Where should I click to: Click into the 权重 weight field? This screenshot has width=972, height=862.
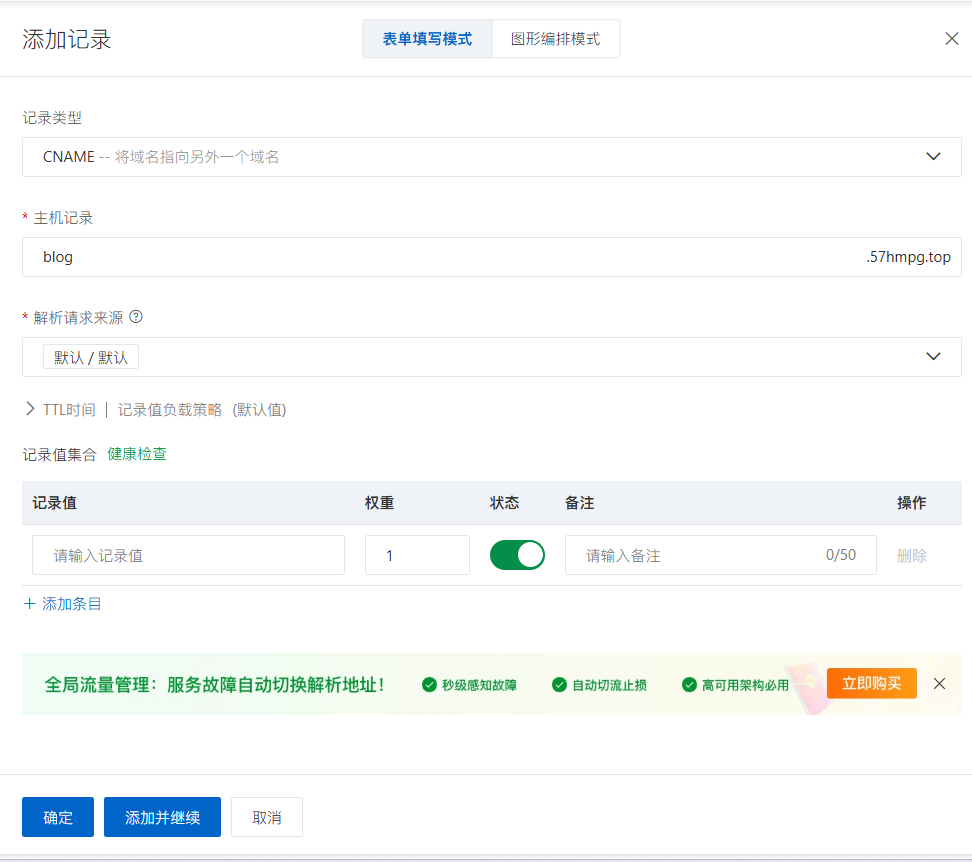(x=417, y=555)
